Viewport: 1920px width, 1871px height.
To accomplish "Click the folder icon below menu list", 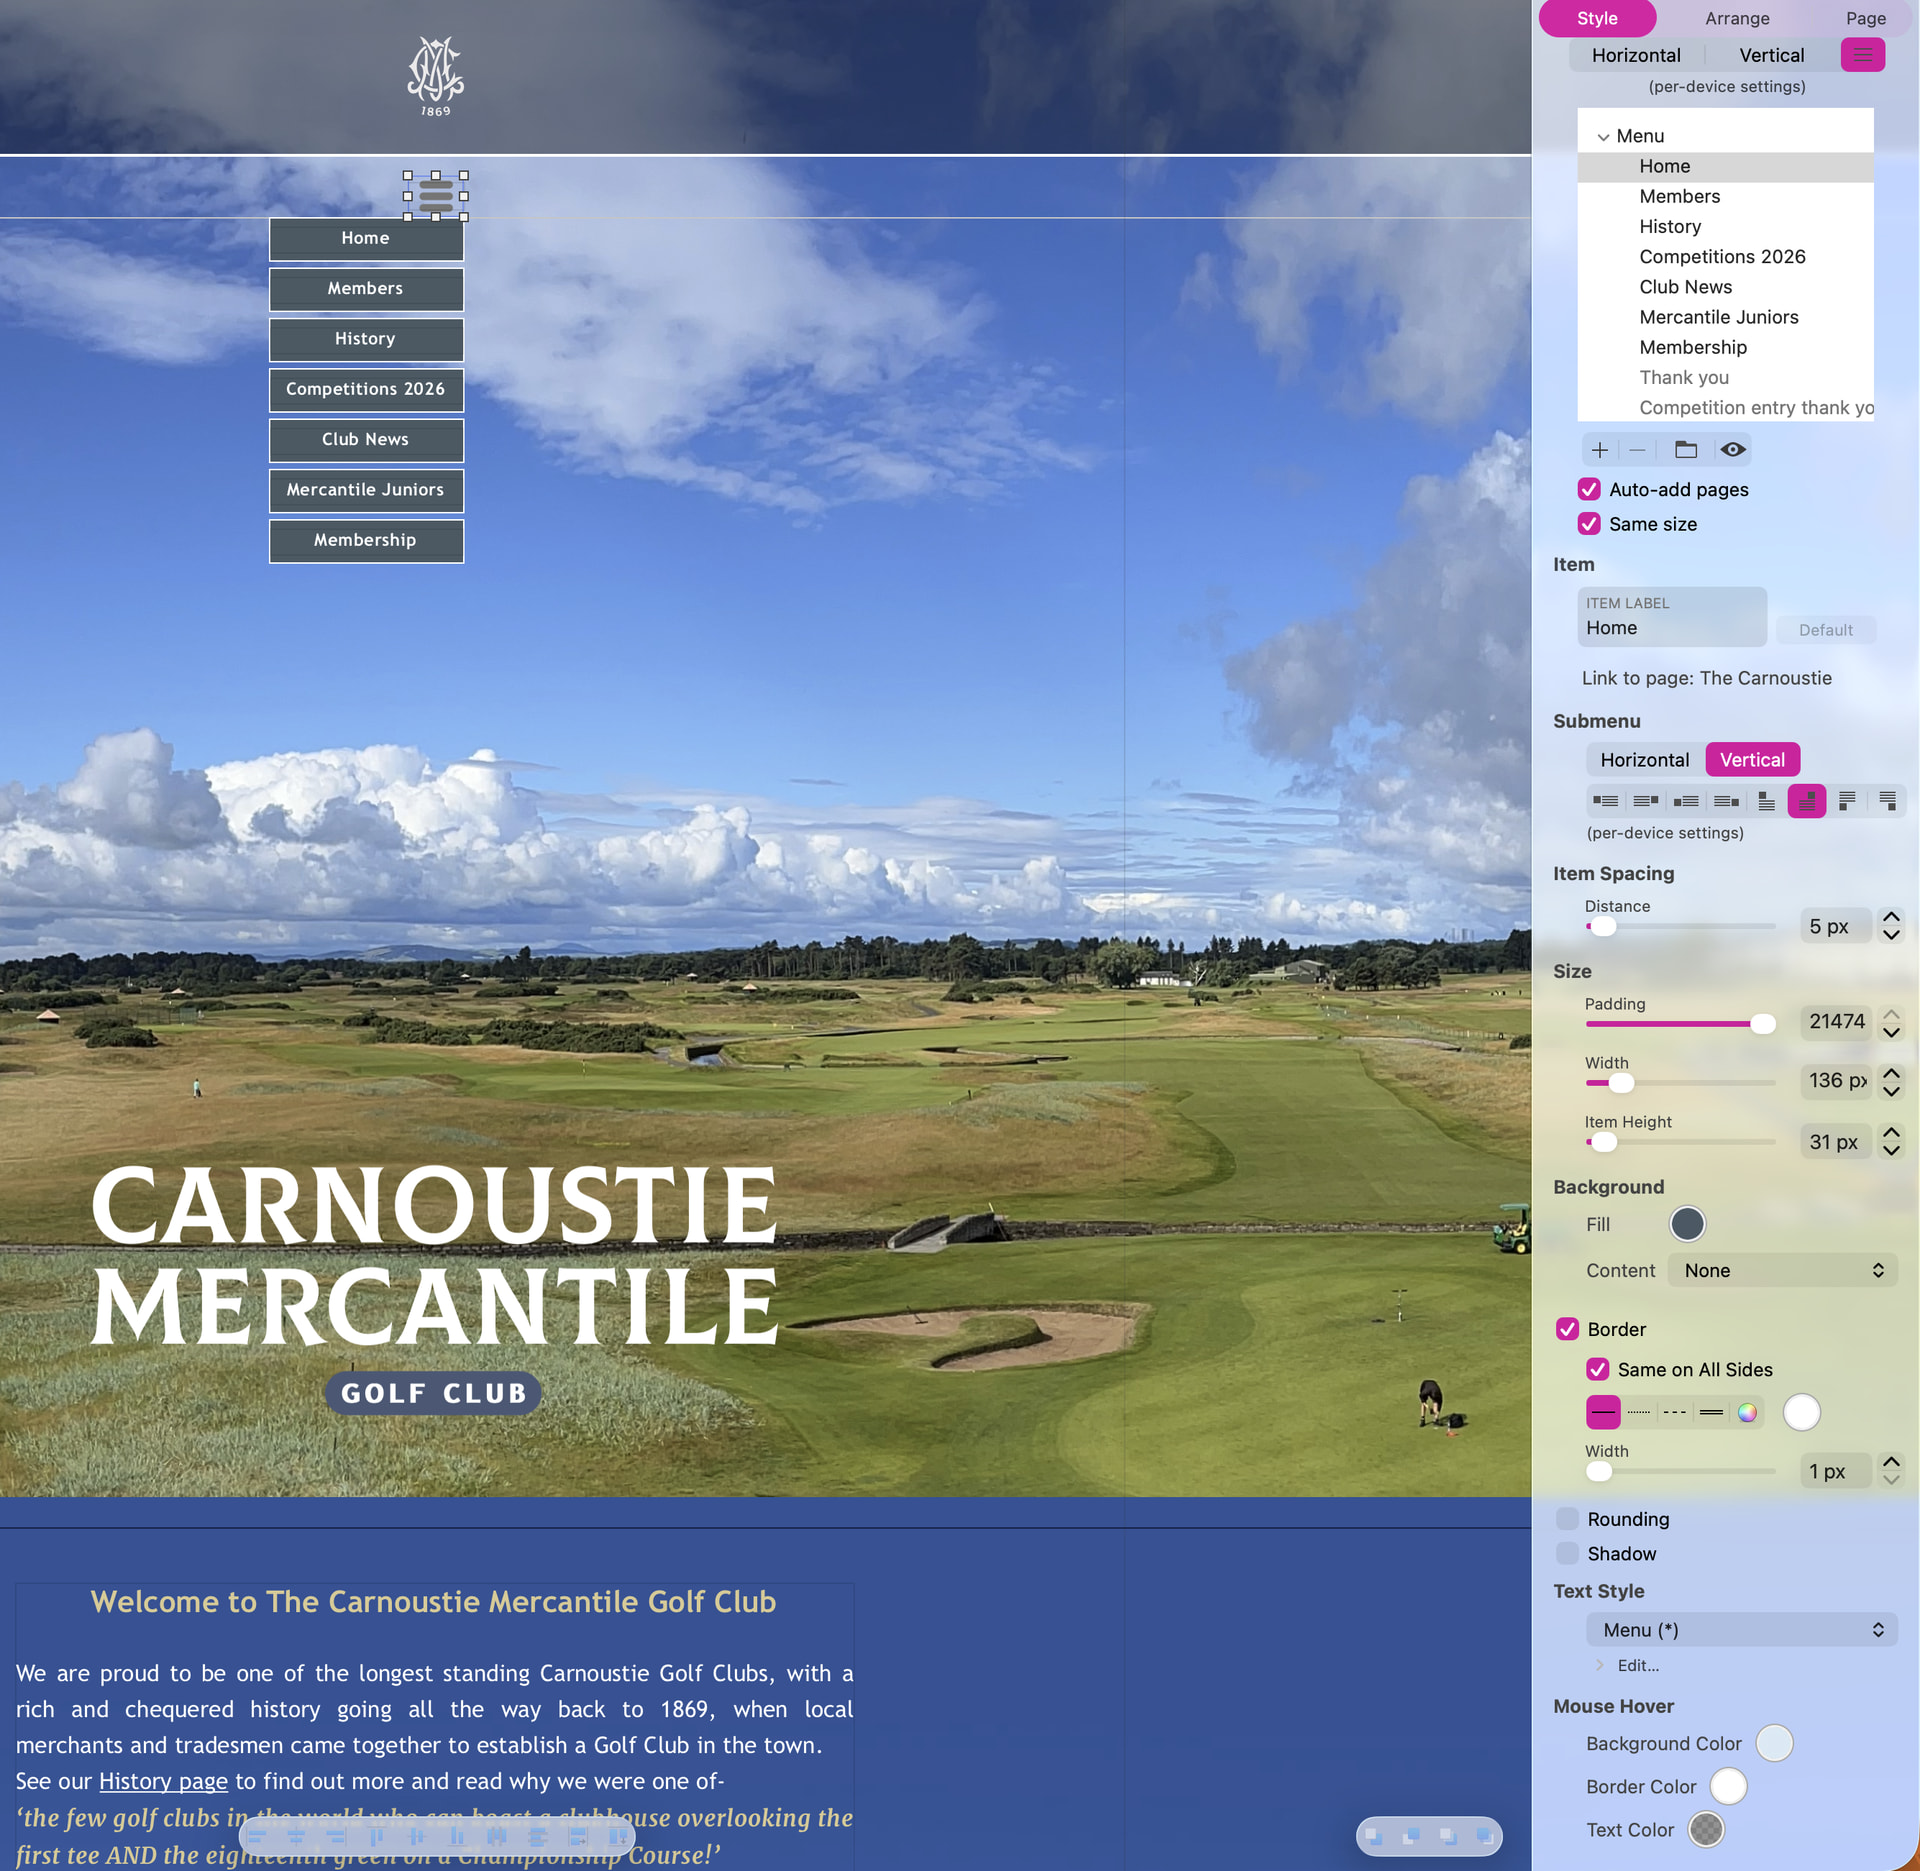I will pyautogui.click(x=1686, y=450).
